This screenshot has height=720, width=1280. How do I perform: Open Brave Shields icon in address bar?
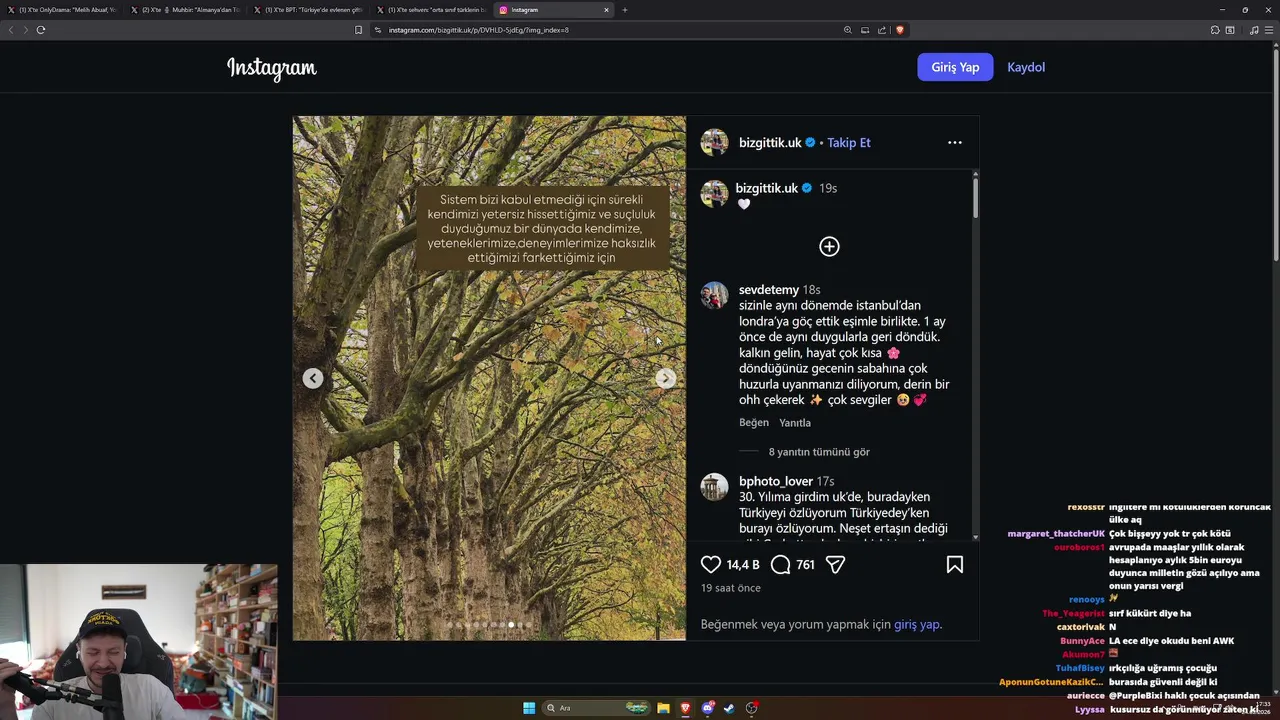pyautogui.click(x=899, y=30)
